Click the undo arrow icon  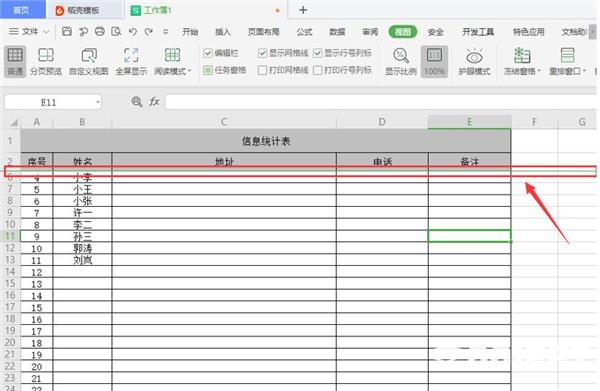132,31
